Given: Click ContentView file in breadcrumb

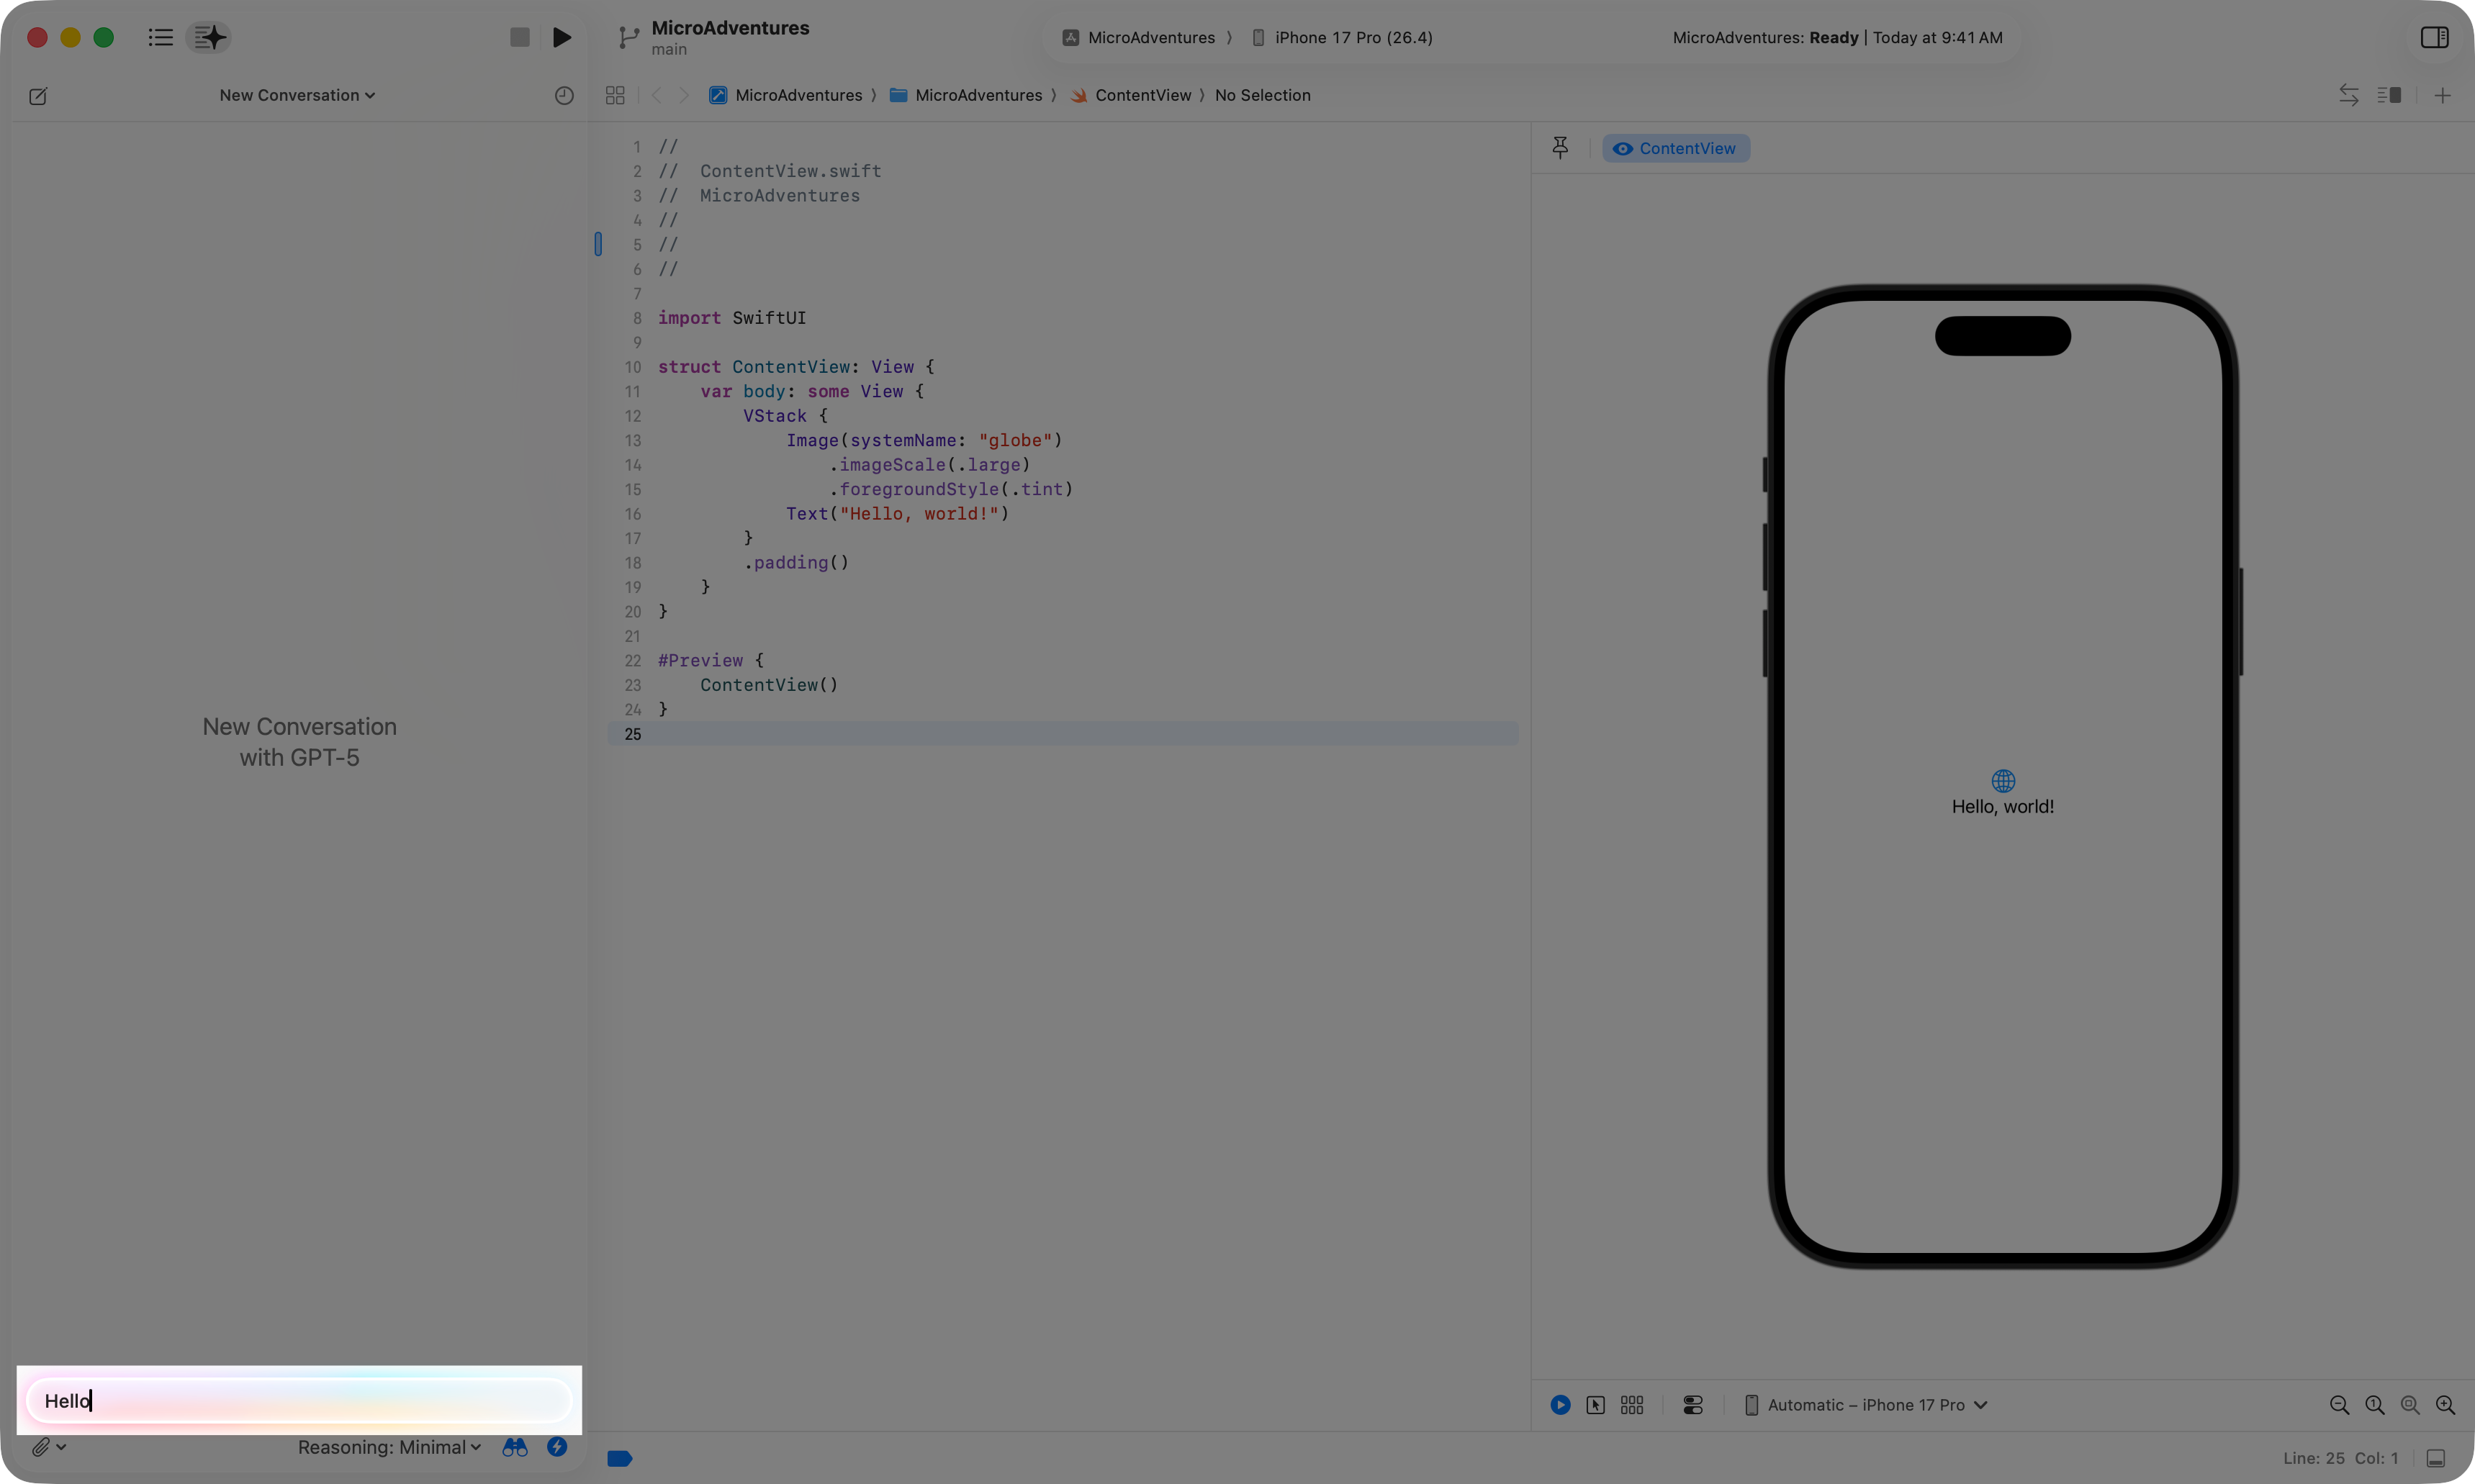Looking at the screenshot, I should click(x=1131, y=96).
